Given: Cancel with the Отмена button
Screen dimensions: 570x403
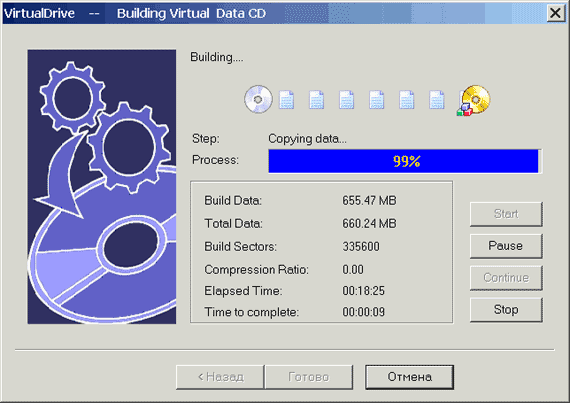Looking at the screenshot, I should pyautogui.click(x=410, y=377).
